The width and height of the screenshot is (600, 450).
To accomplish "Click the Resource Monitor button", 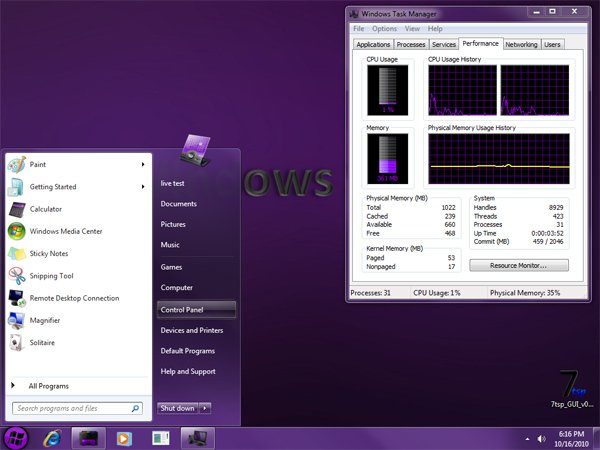I will pos(519,265).
